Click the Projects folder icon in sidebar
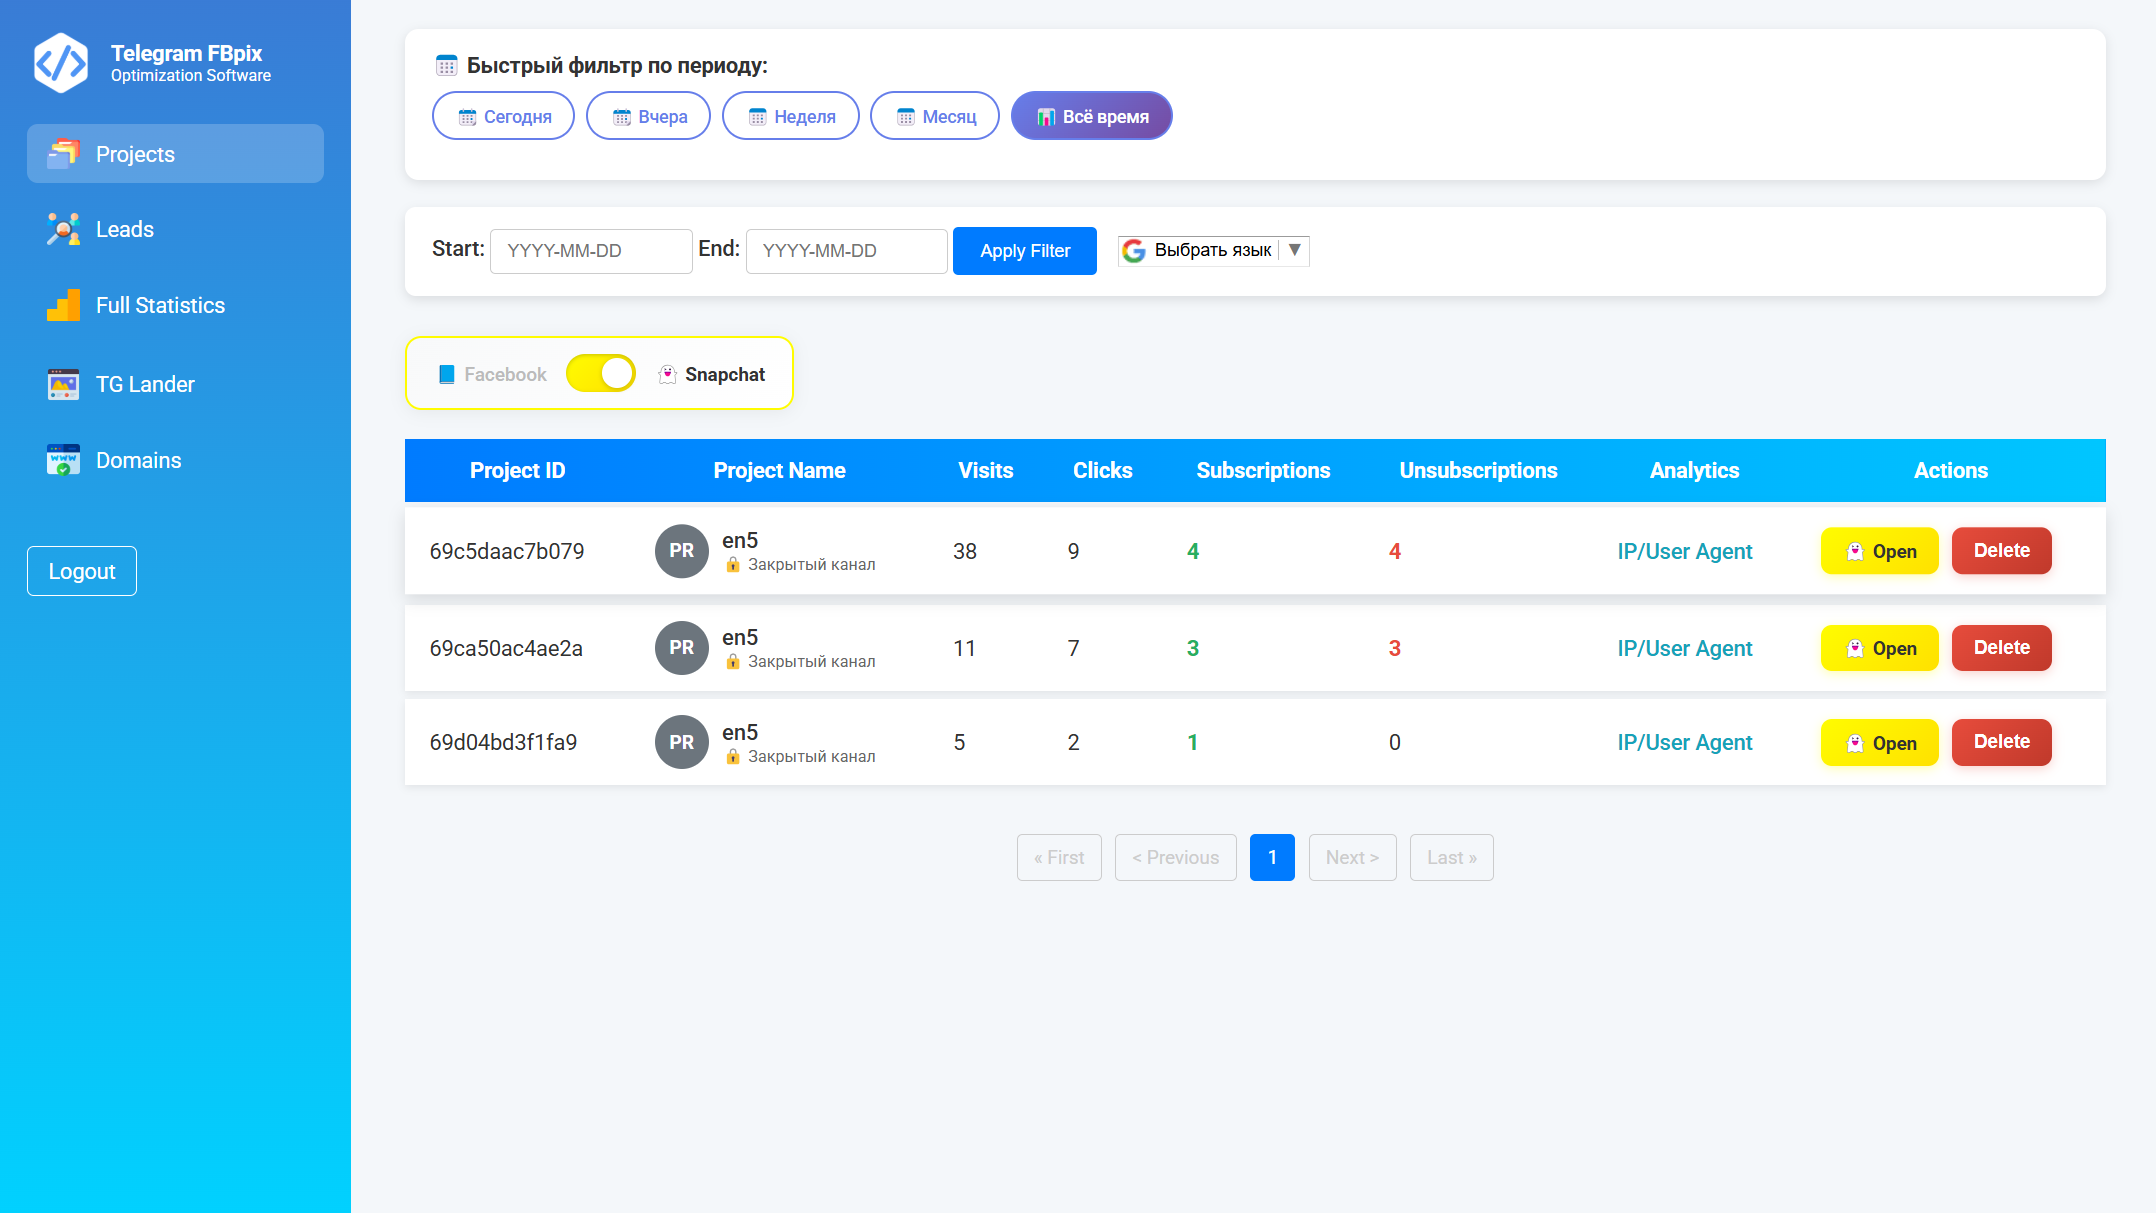This screenshot has width=2156, height=1213. (x=63, y=154)
